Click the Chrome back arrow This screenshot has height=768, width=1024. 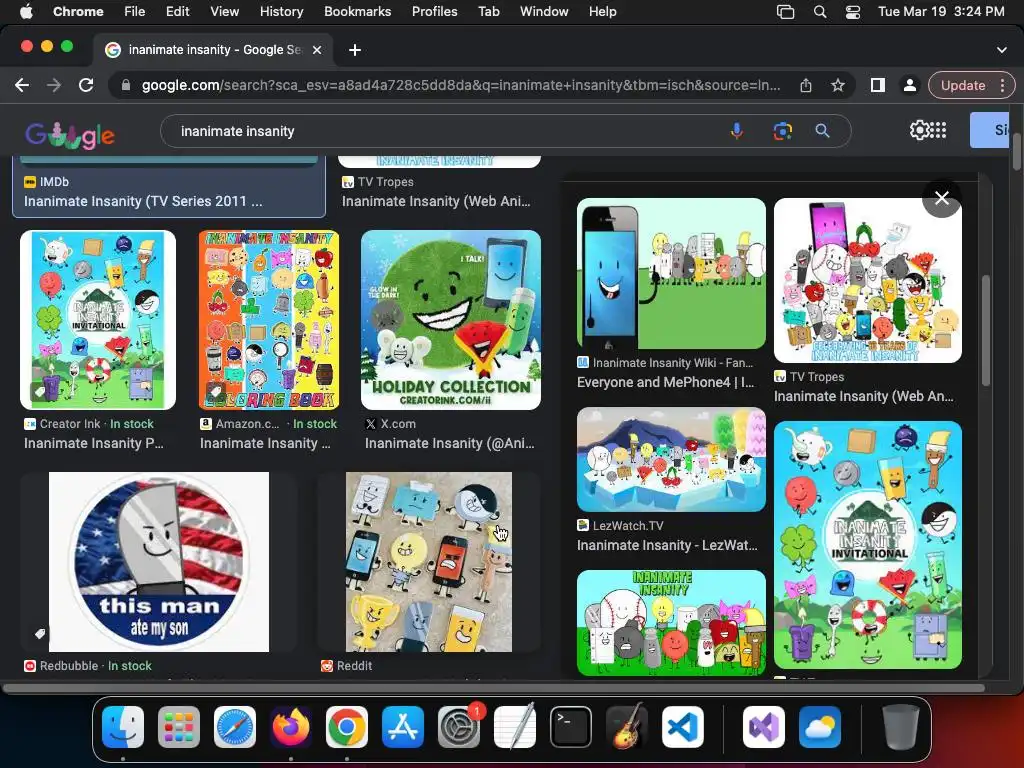coord(22,85)
